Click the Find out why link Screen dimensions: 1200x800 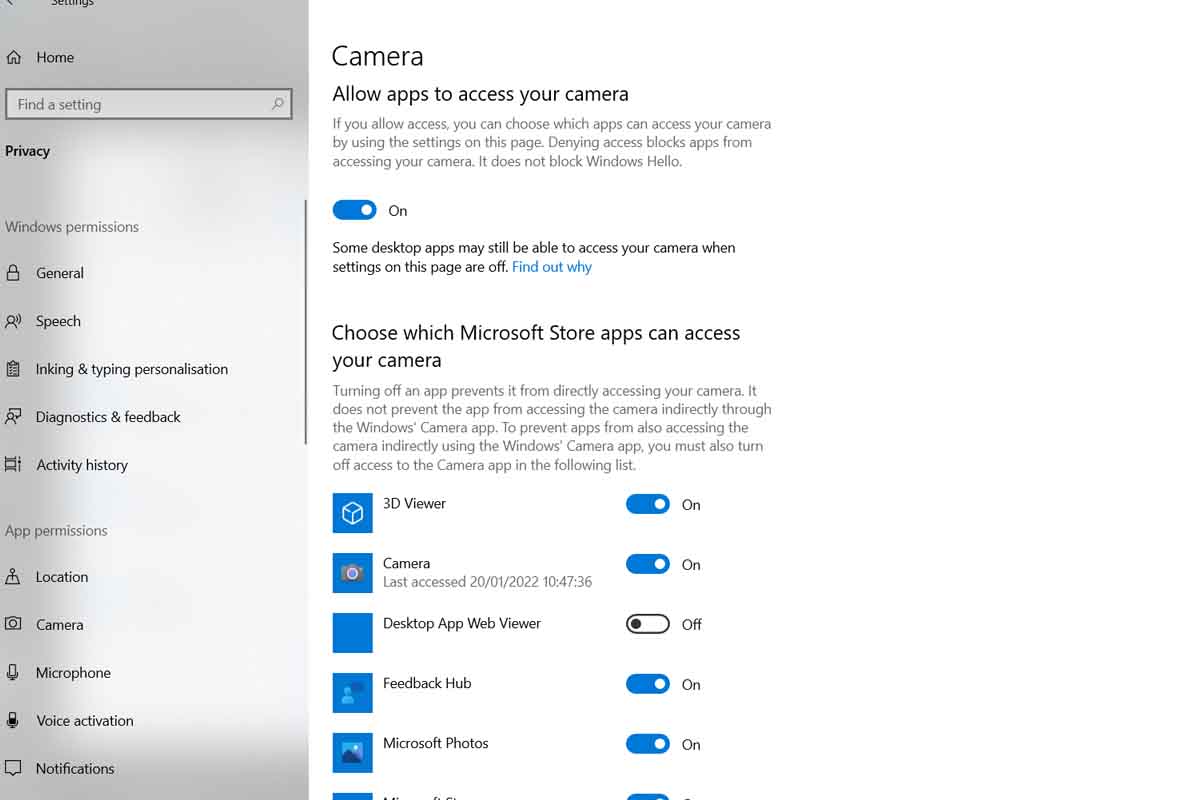click(x=552, y=267)
